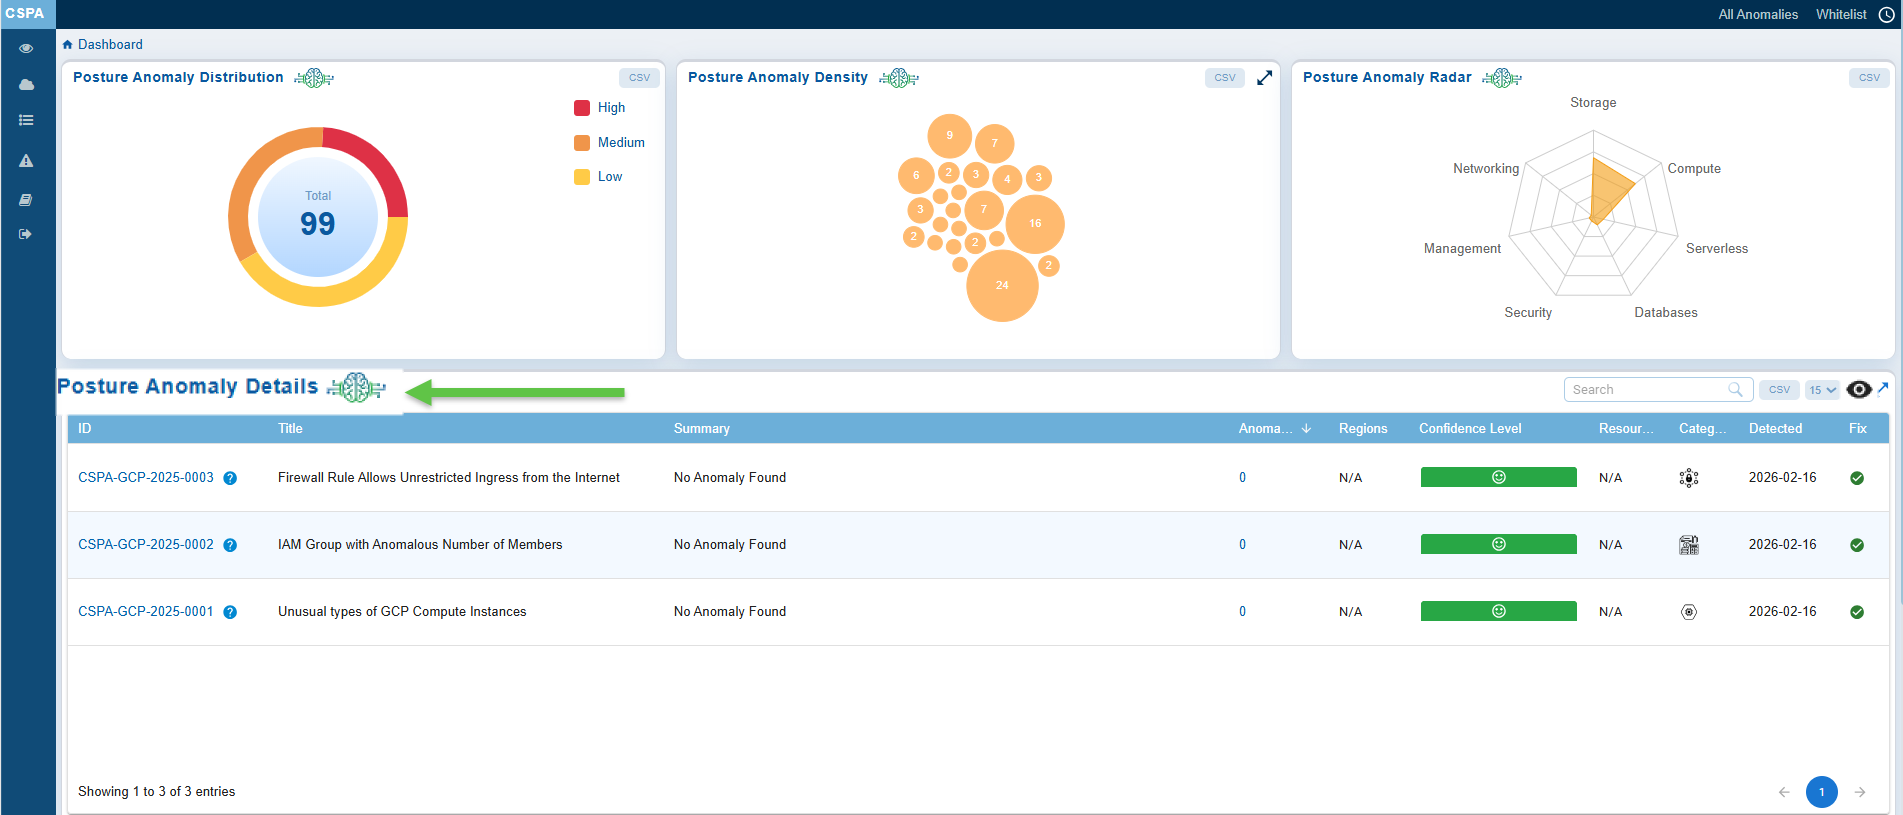This screenshot has height=815, width=1903.
Task: Toggle the Medium legend entry
Action: 620,143
